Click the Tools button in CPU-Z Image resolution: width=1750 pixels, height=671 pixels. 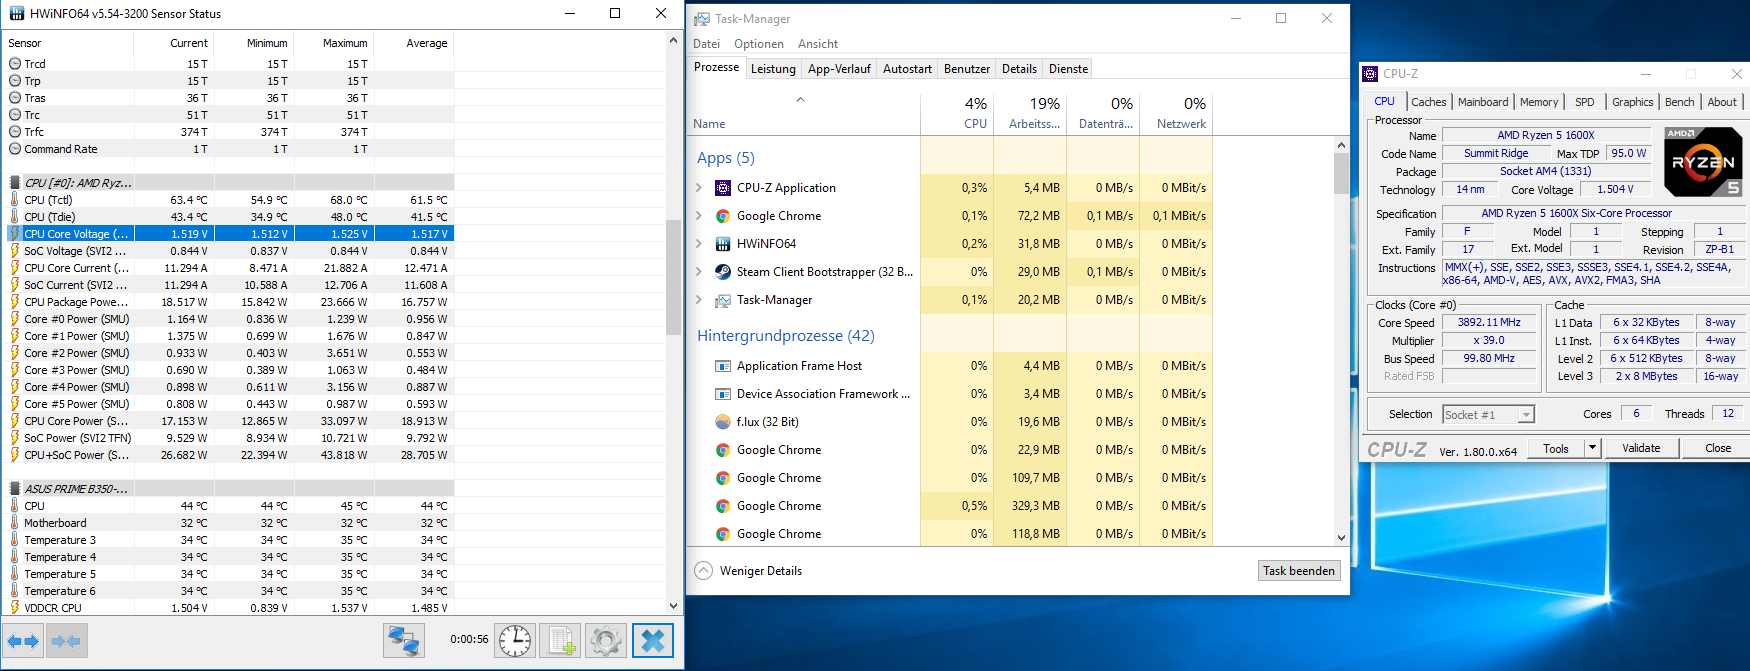[x=1555, y=448]
